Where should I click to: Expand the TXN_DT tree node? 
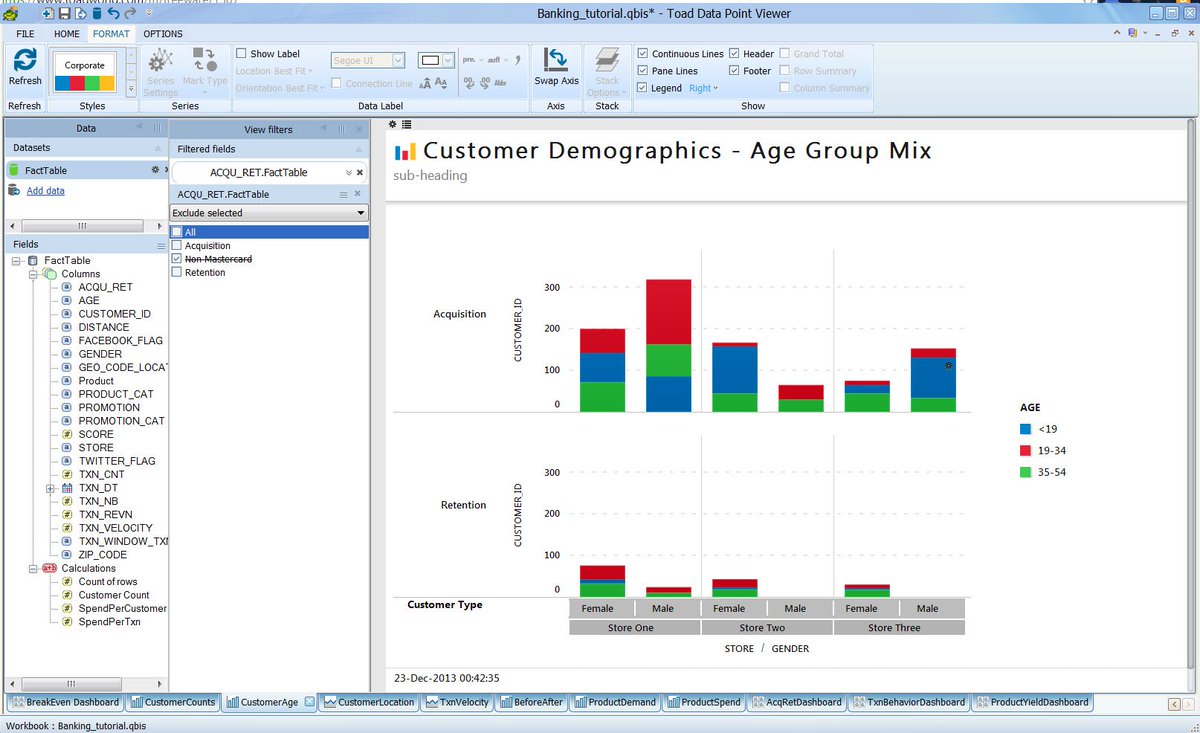(50, 488)
